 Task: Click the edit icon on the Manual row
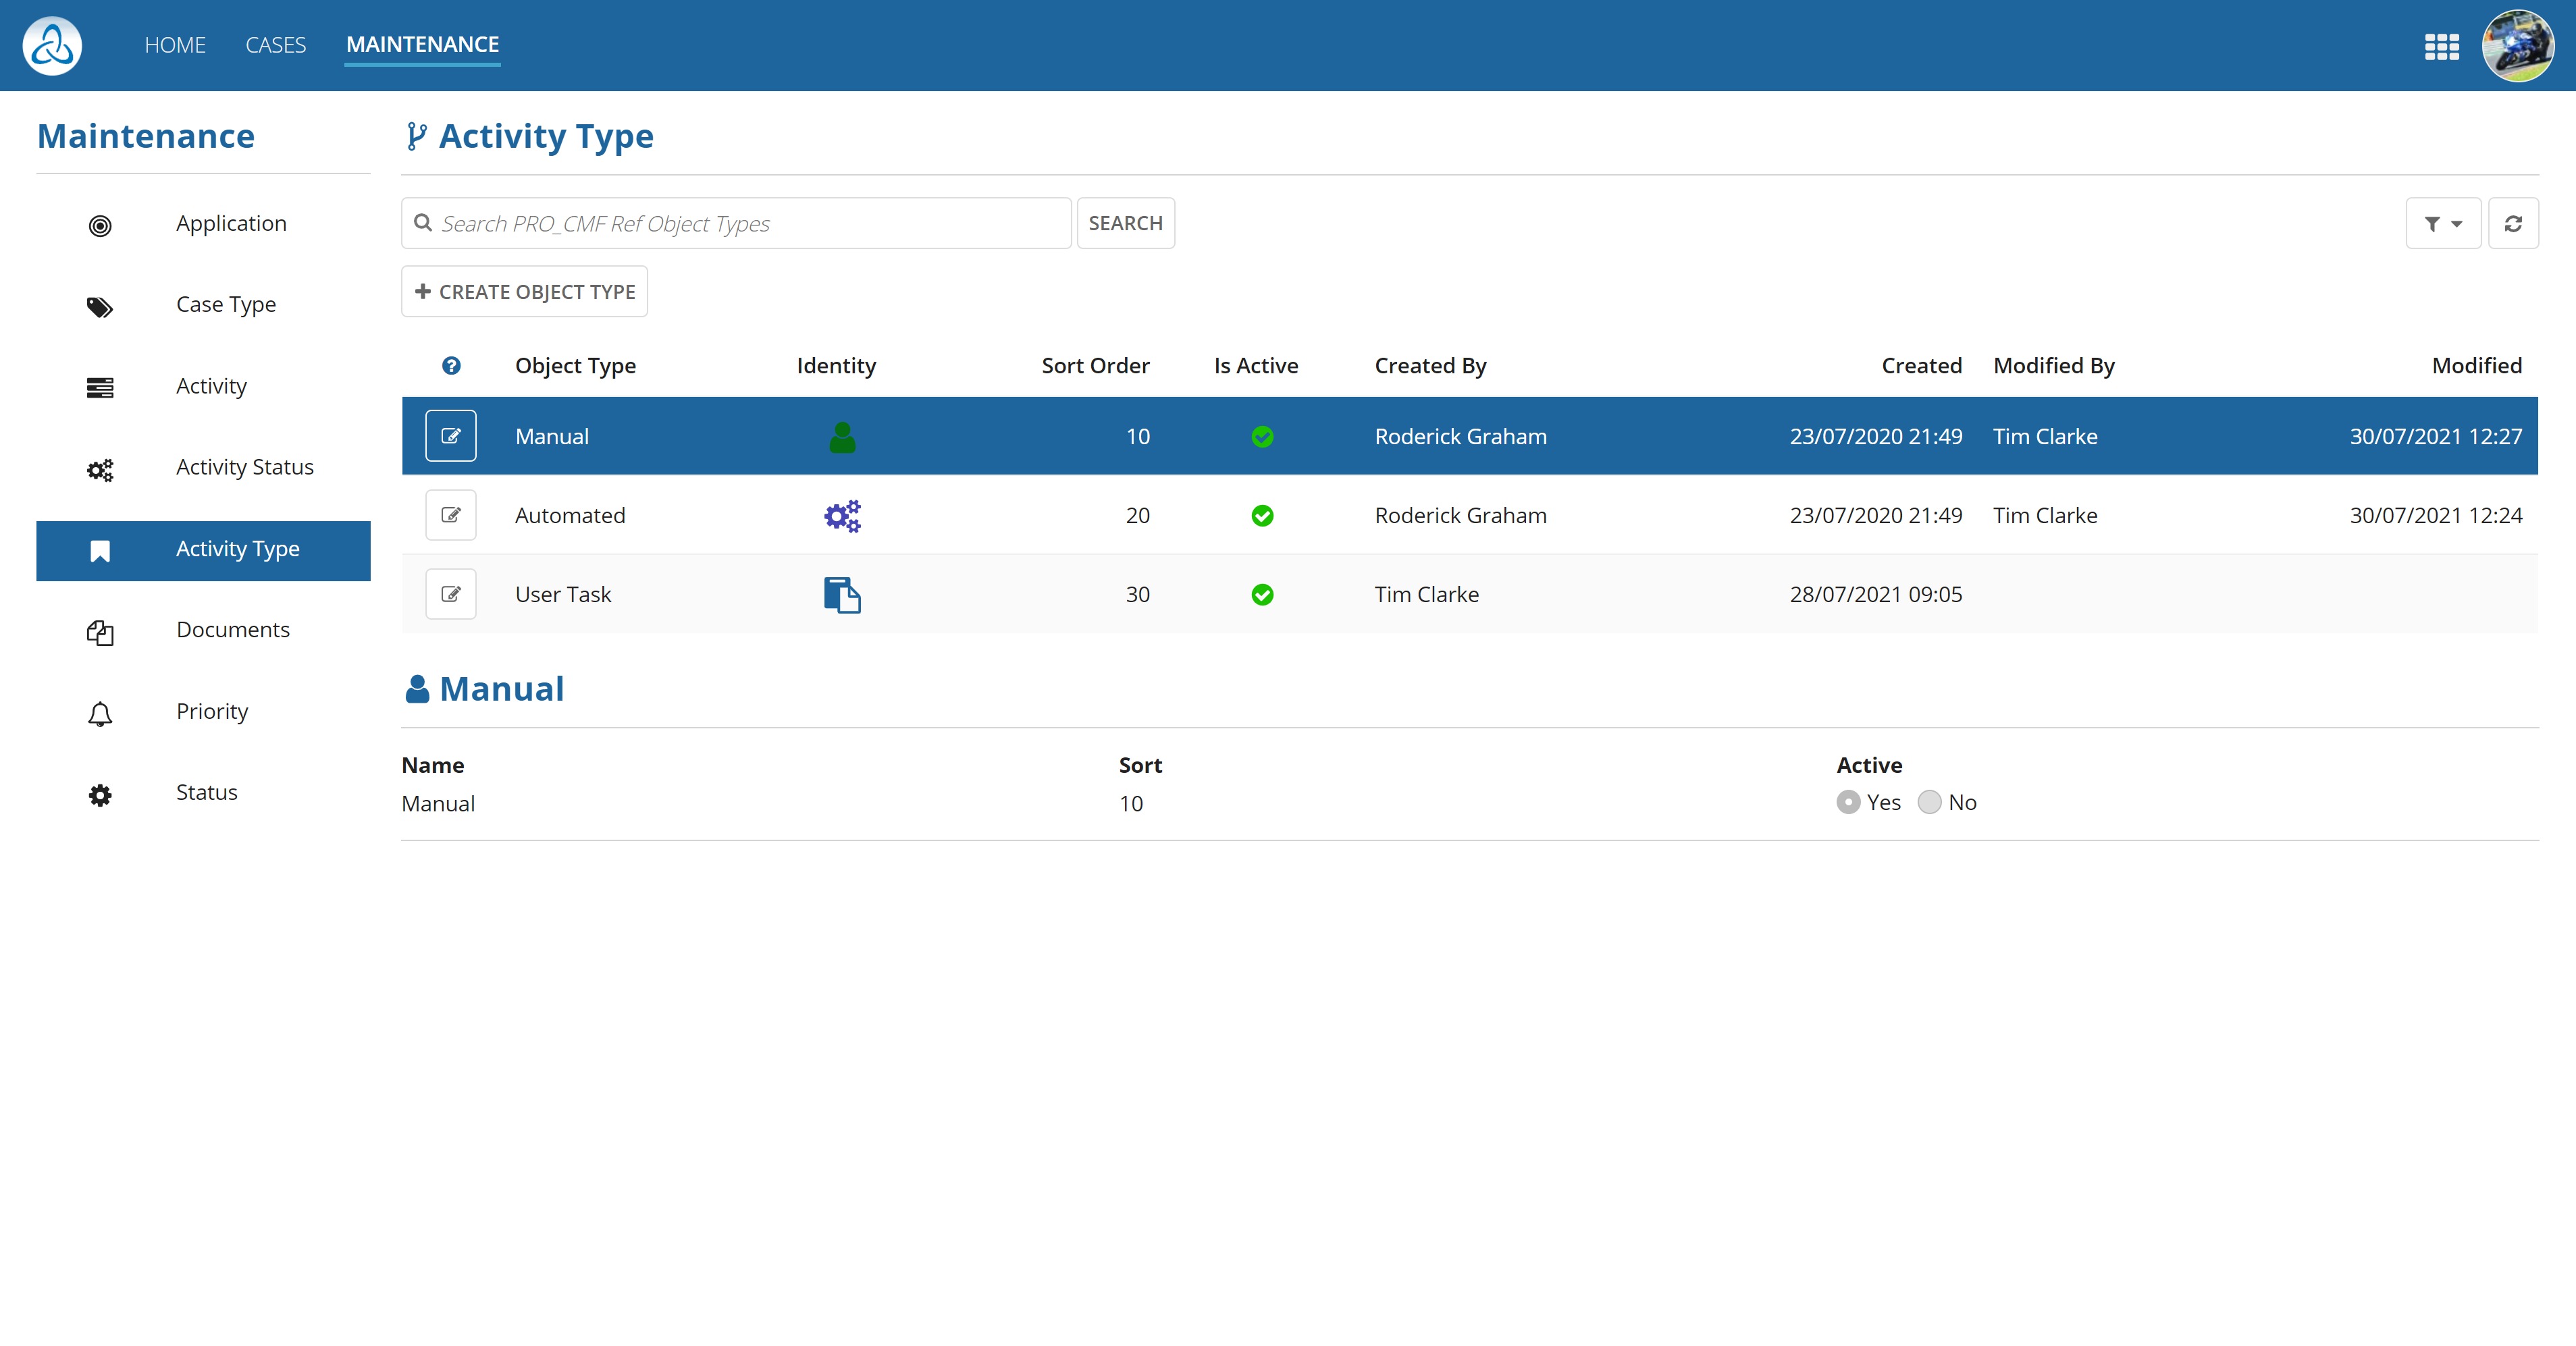point(451,435)
